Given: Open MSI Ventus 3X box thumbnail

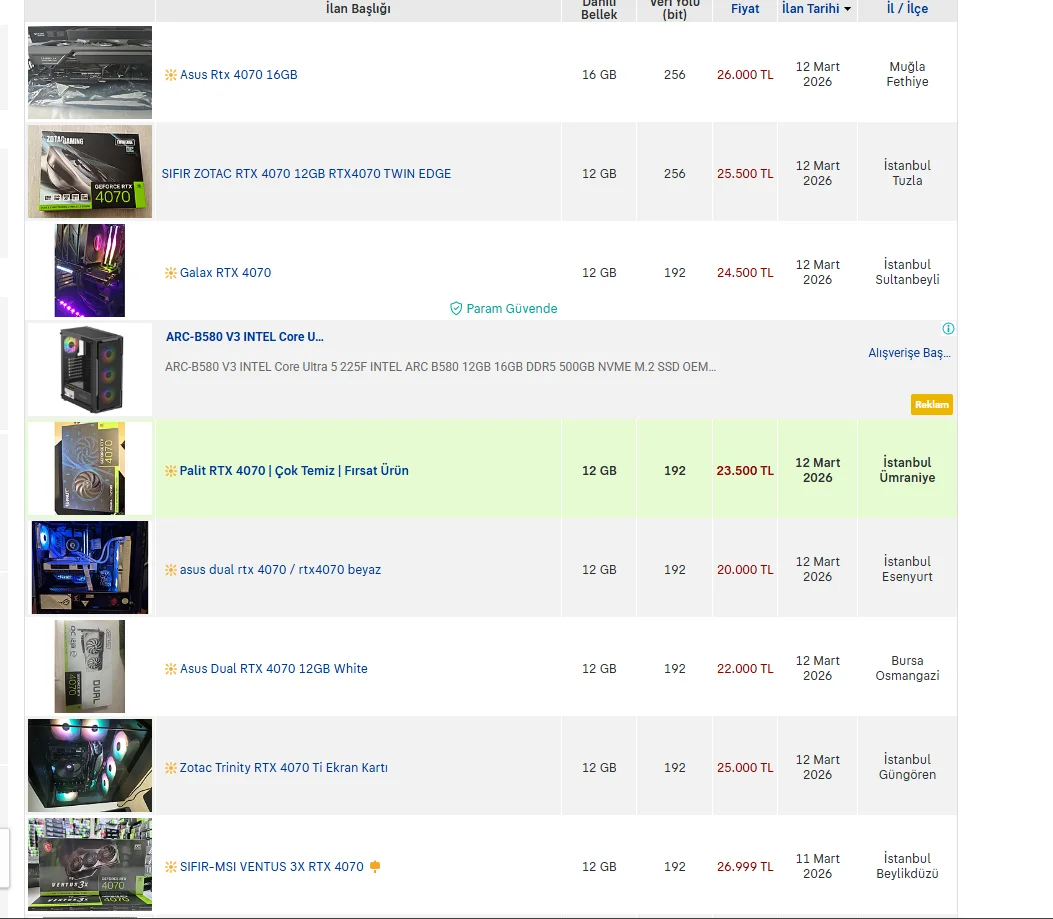Looking at the screenshot, I should (x=90, y=865).
